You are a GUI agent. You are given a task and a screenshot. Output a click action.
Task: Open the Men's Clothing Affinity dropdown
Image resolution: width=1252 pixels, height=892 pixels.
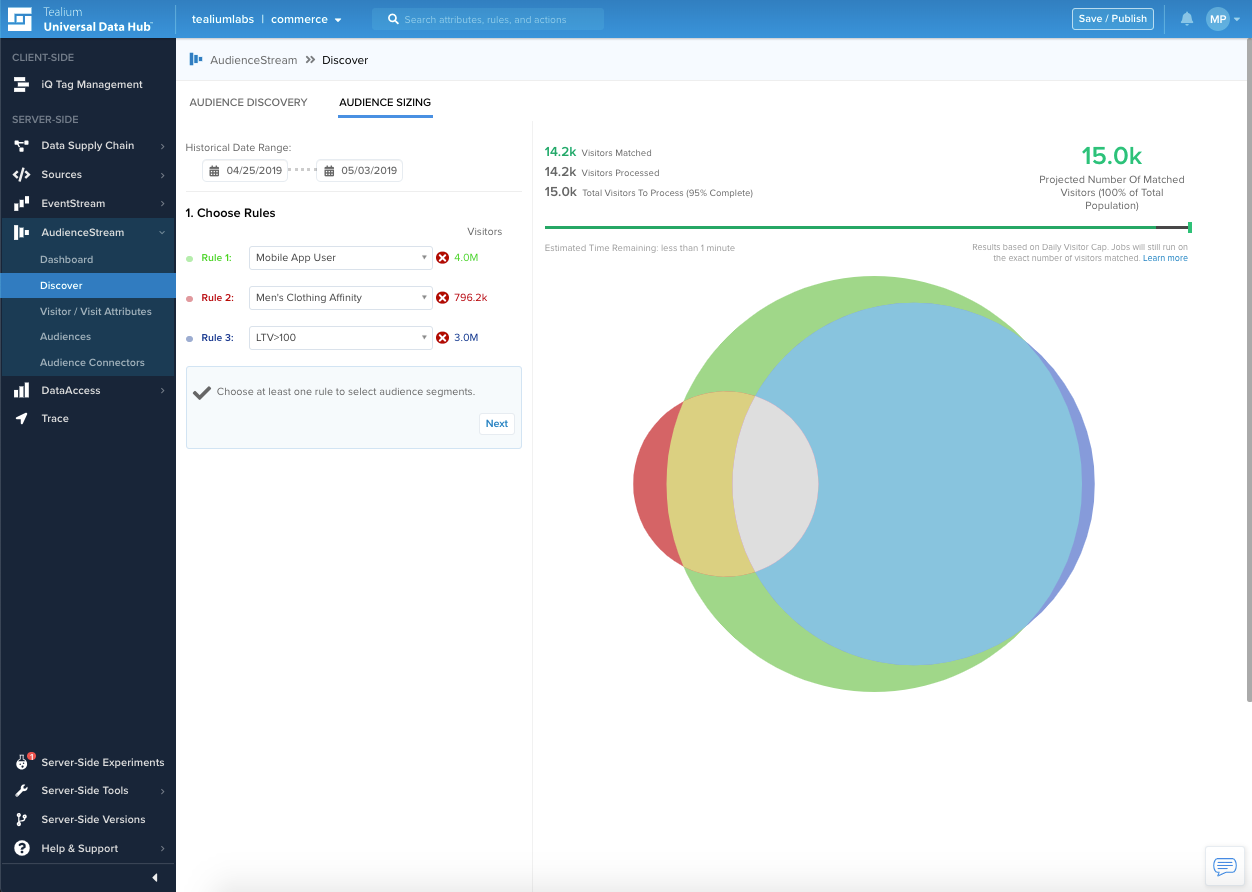340,298
